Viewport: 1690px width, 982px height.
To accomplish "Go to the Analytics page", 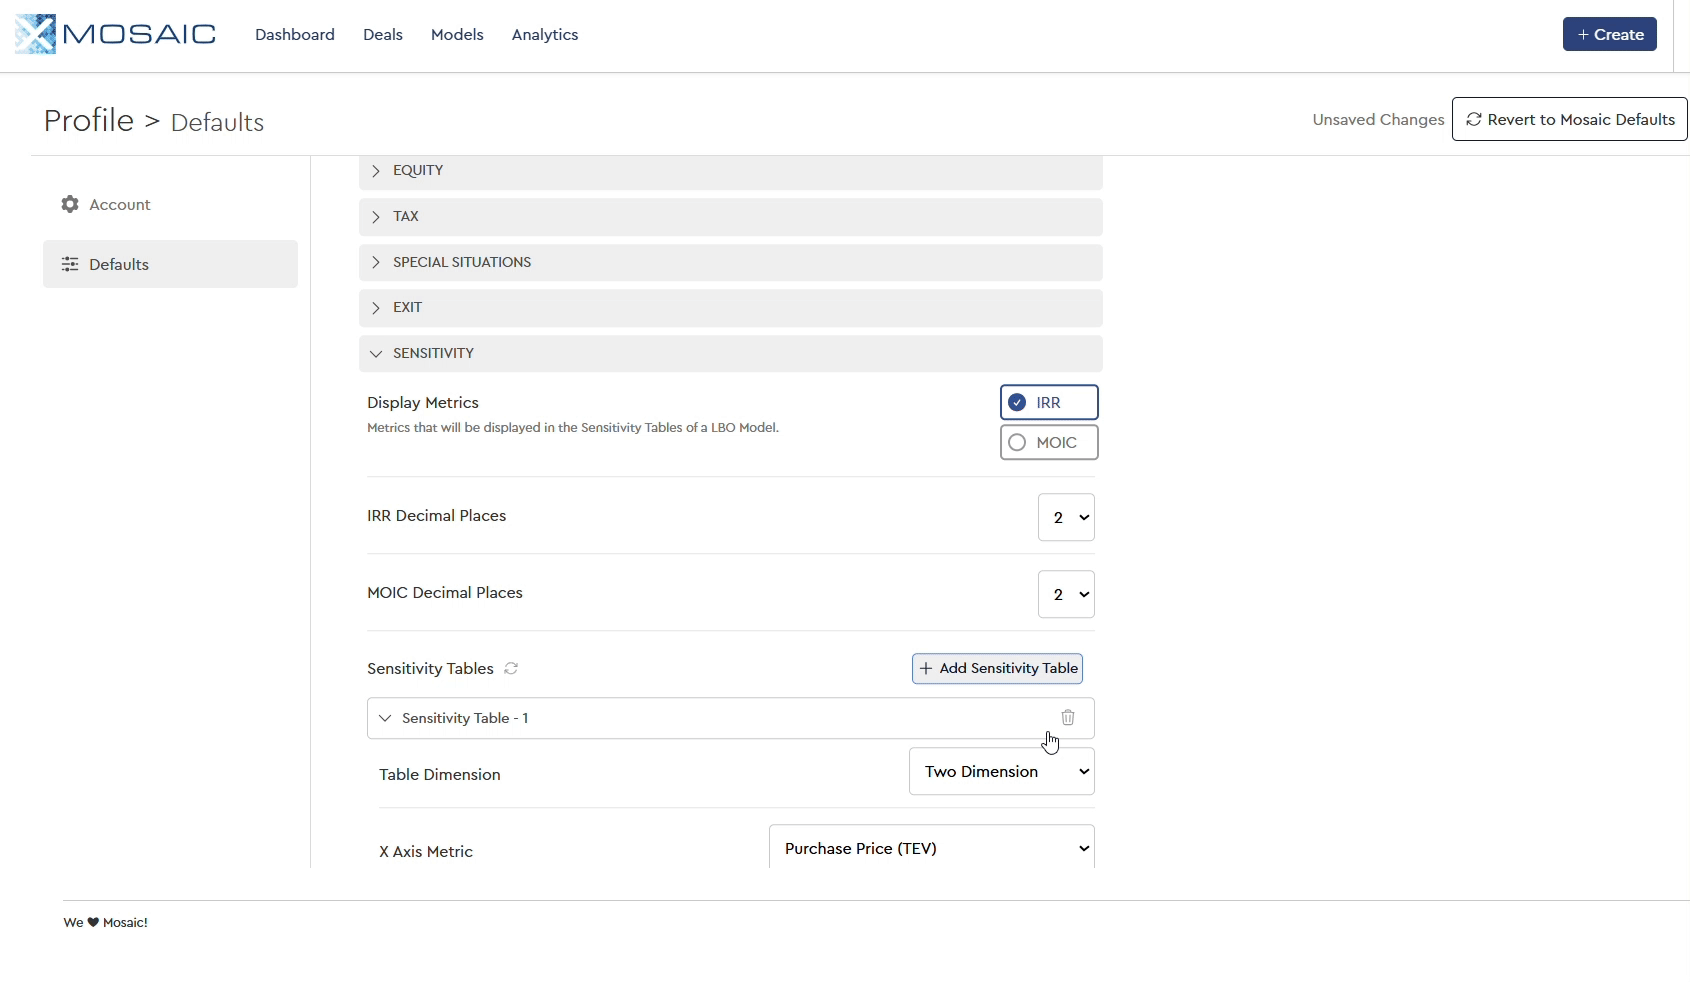I will [x=545, y=34].
